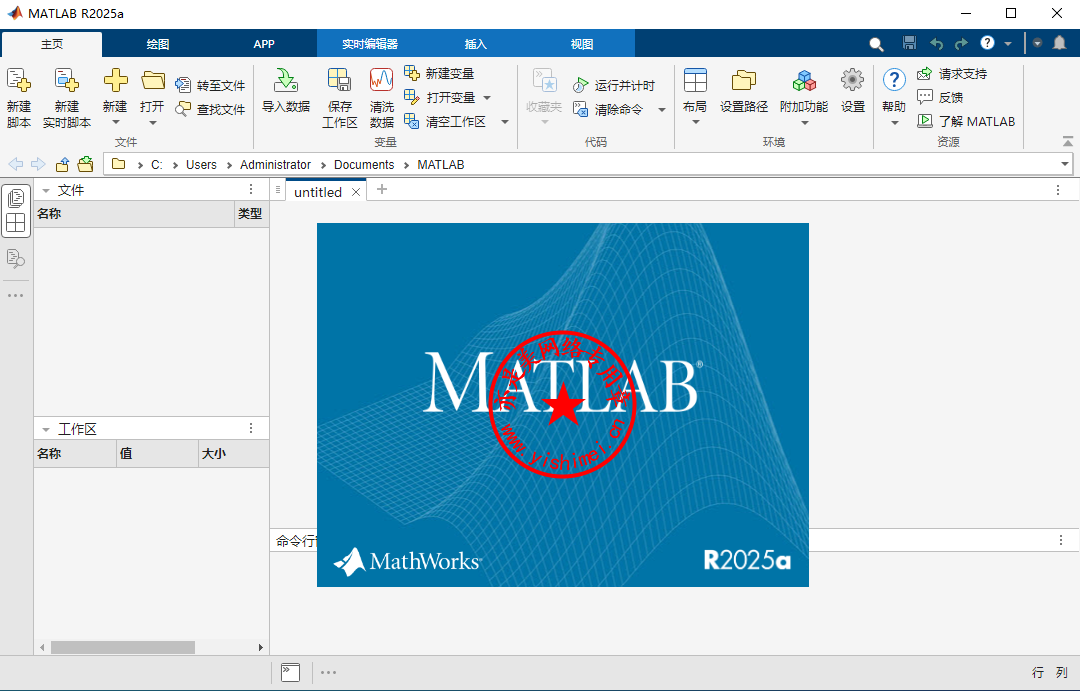Click the 转至文件 icon
The image size is (1080, 691).
[x=183, y=85]
